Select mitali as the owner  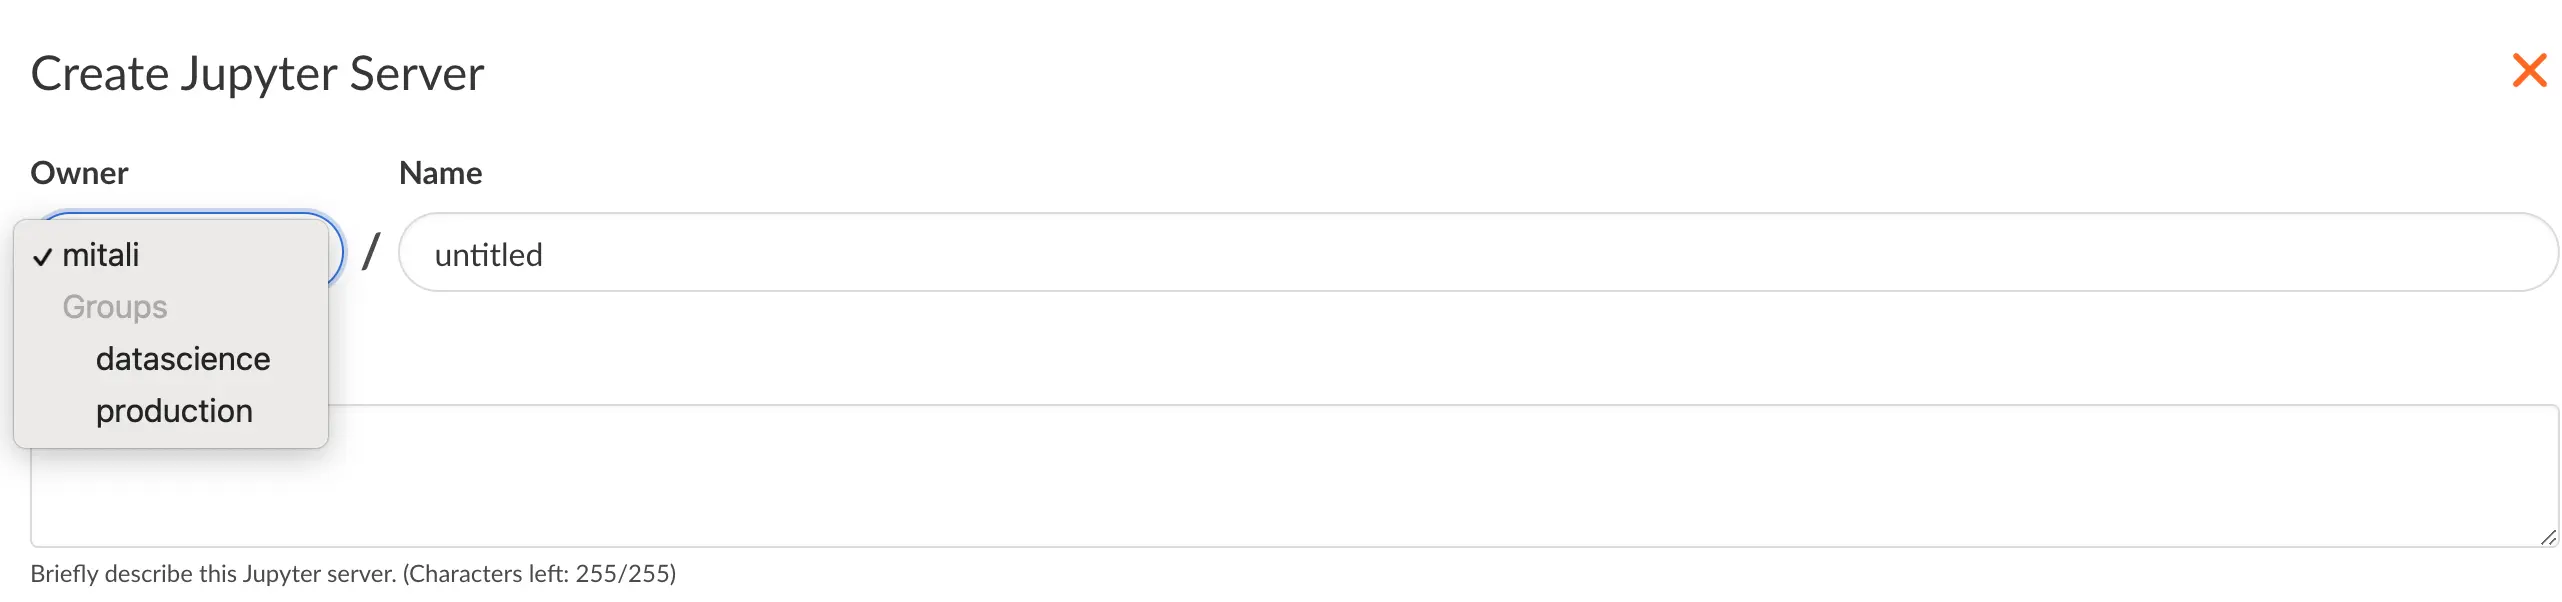click(x=101, y=256)
